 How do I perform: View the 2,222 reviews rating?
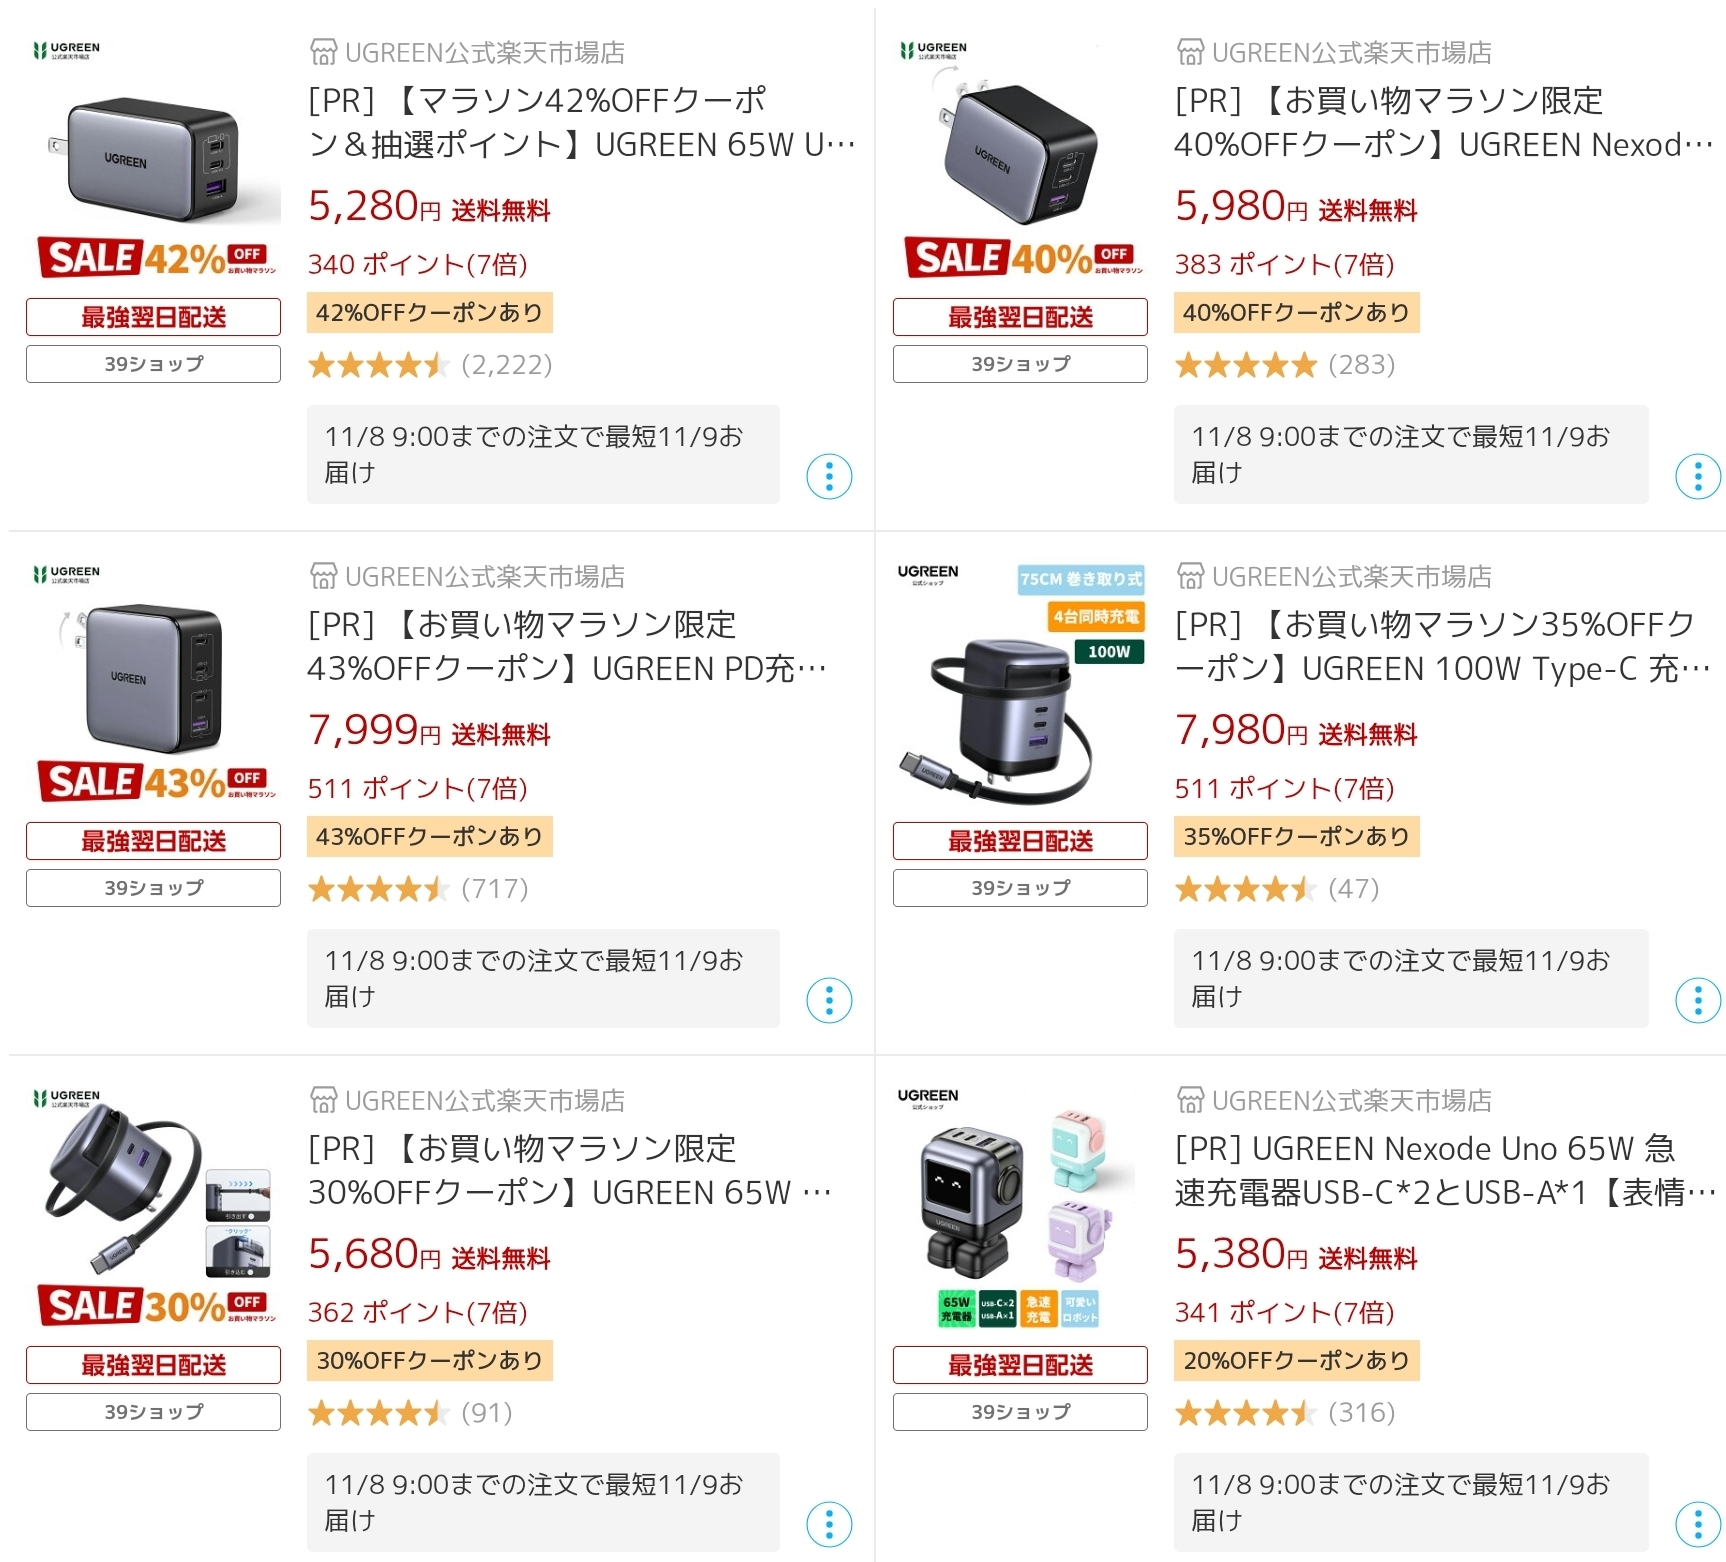[x=430, y=365]
